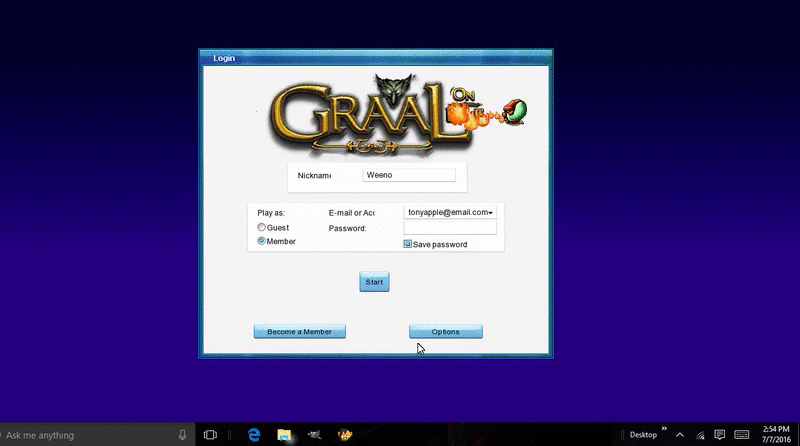Open the network status tray icon
This screenshot has width=800, height=446.
tap(700, 435)
